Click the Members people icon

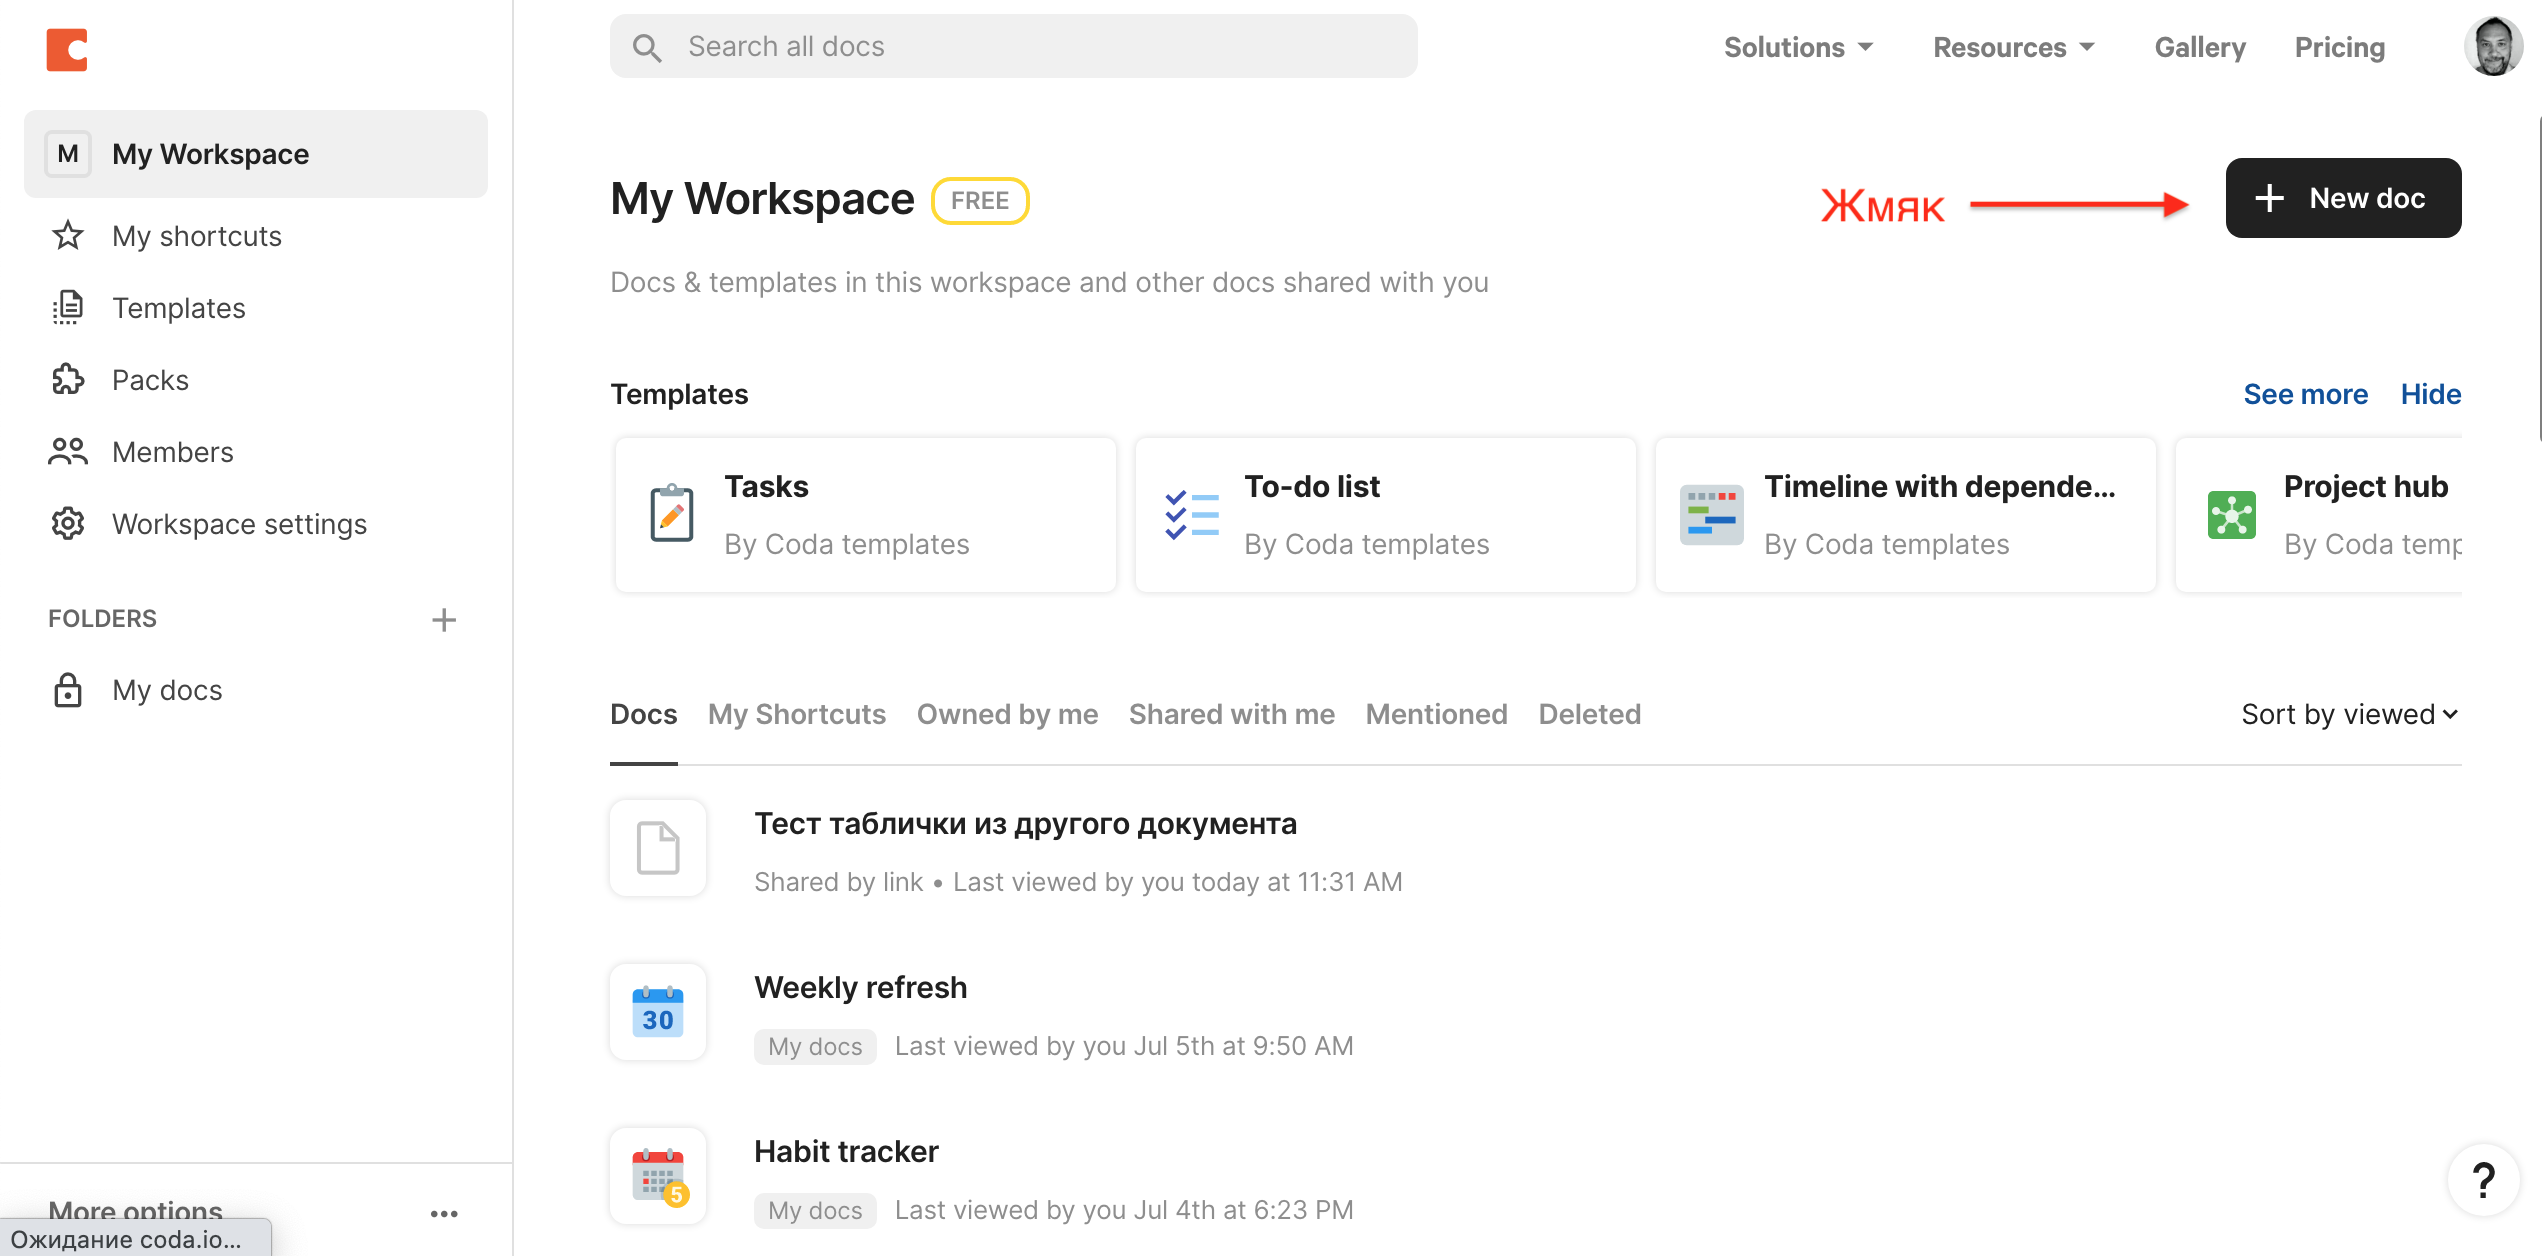(68, 452)
